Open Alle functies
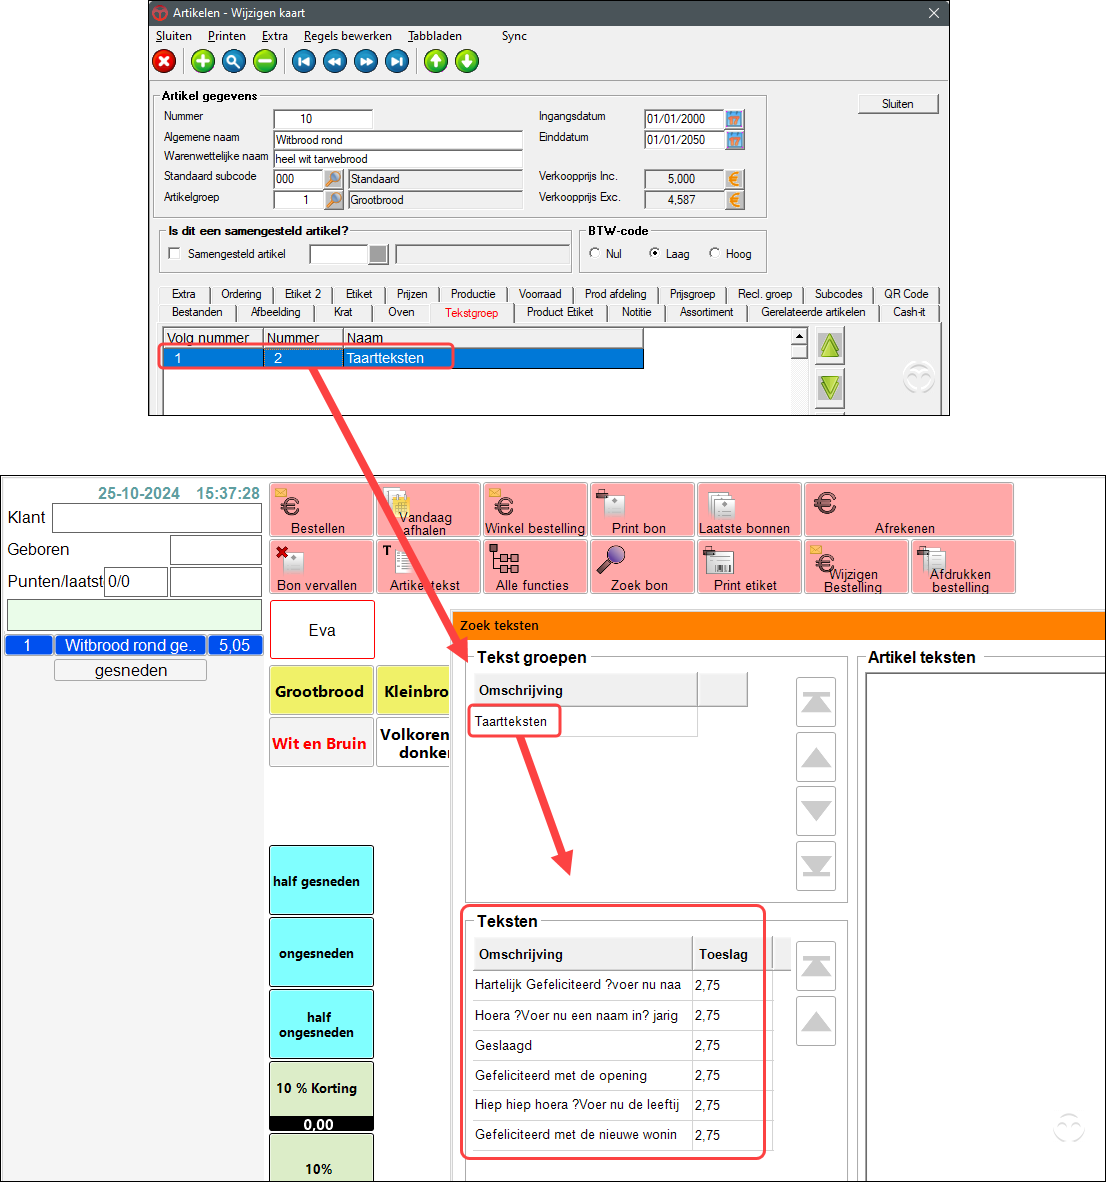1106x1182 pixels. tap(535, 567)
